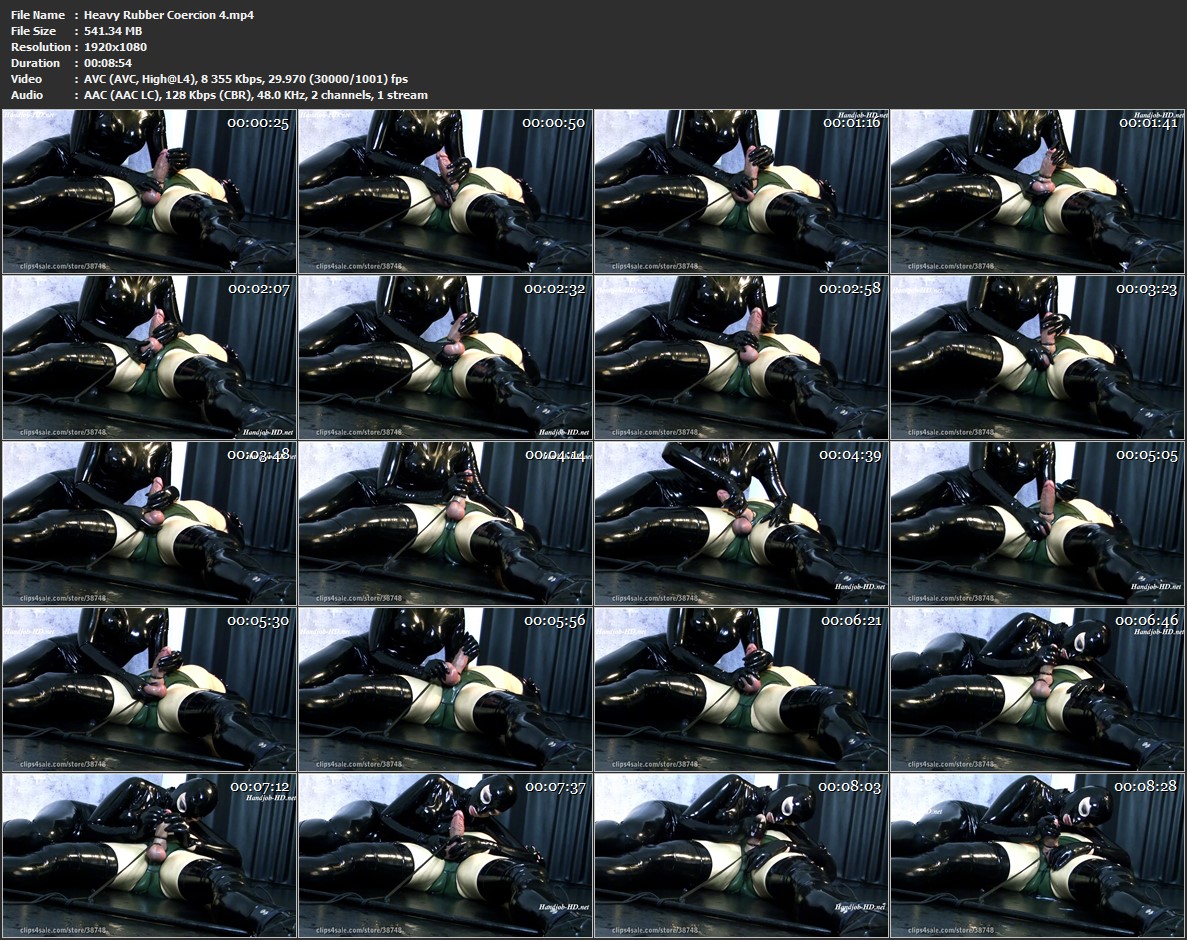Click the 1920x1080 resolution value
The image size is (1187, 940).
click(x=116, y=47)
